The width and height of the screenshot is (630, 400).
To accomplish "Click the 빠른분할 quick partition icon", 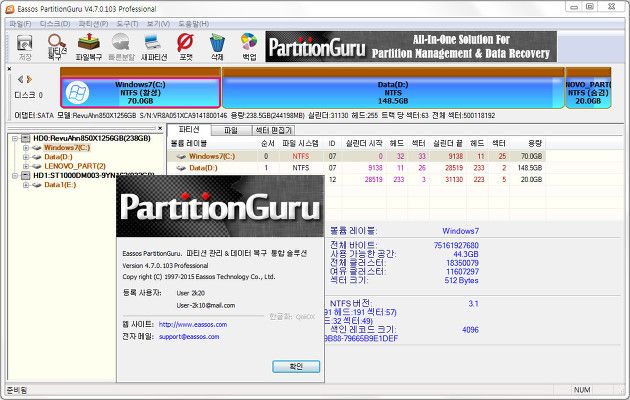I will coord(121,47).
